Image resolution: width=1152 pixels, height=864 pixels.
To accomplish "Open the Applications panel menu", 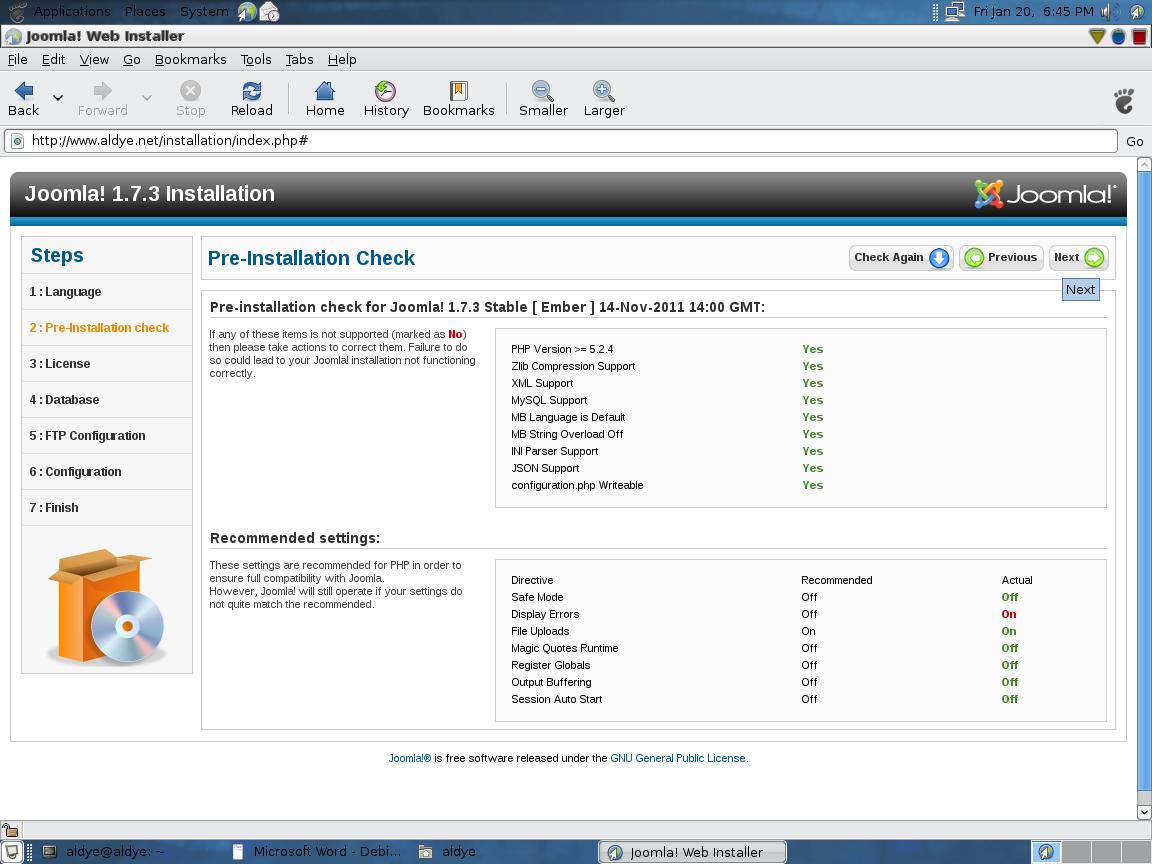I will 72,11.
